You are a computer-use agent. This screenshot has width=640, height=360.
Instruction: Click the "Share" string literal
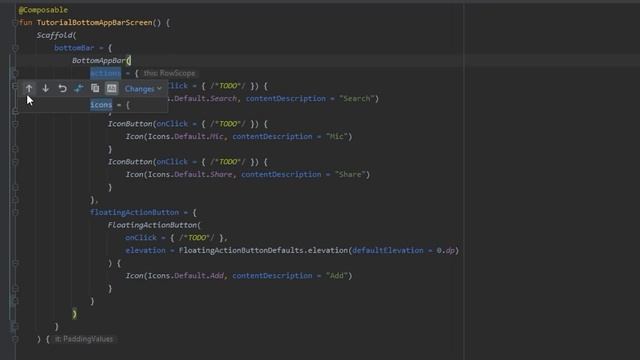click(x=350, y=174)
